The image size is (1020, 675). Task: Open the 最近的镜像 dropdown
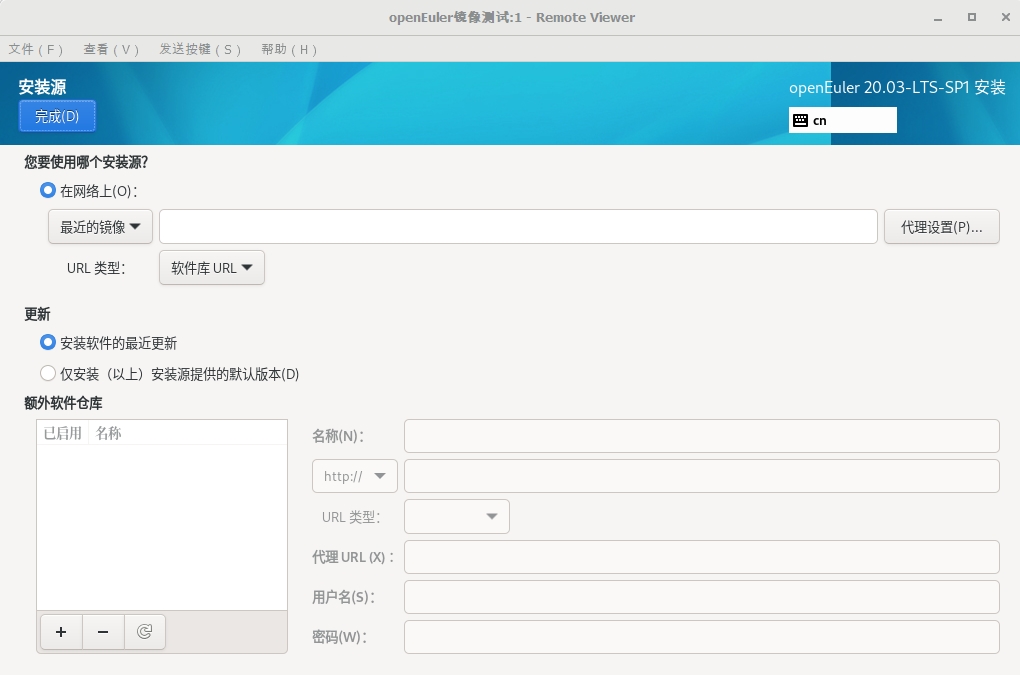tap(100, 227)
